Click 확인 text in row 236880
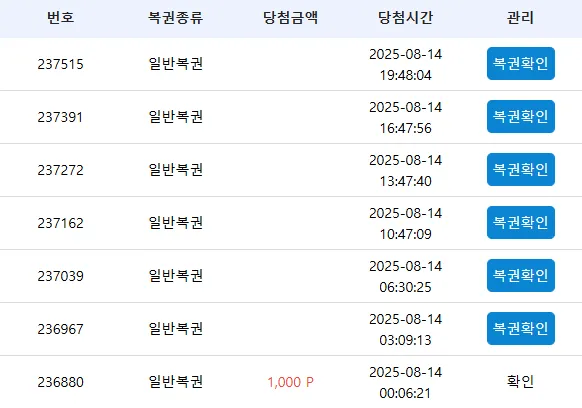 coord(520,382)
